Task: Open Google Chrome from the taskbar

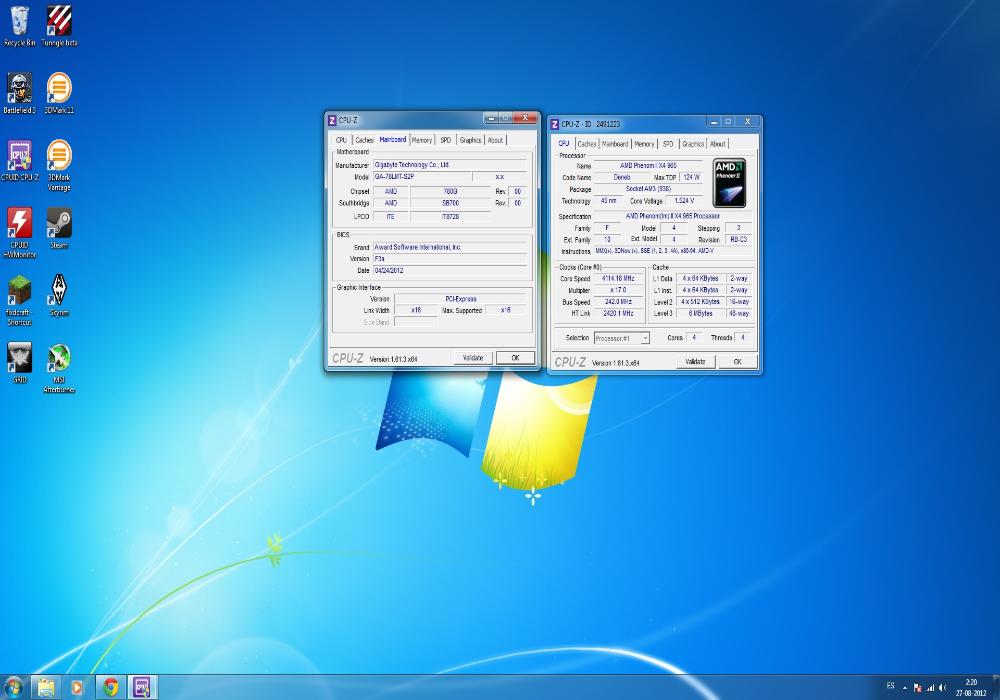Action: (110, 687)
